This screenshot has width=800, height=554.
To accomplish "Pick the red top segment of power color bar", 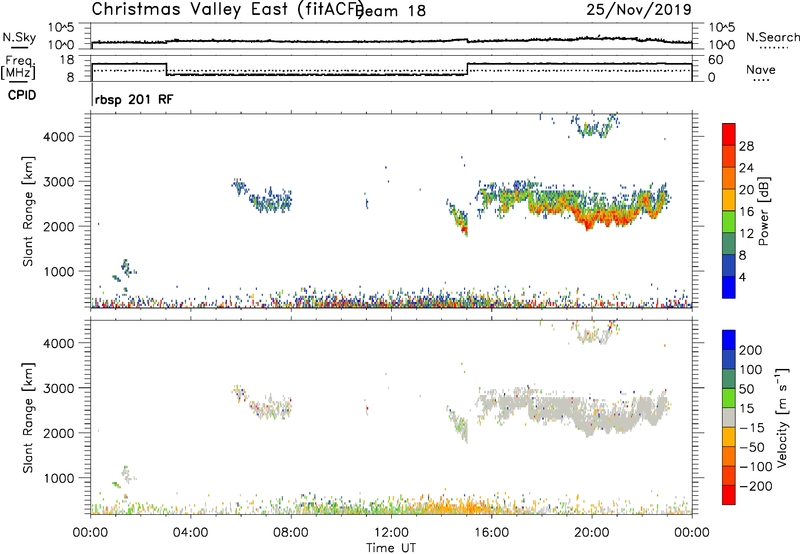I will (729, 135).
